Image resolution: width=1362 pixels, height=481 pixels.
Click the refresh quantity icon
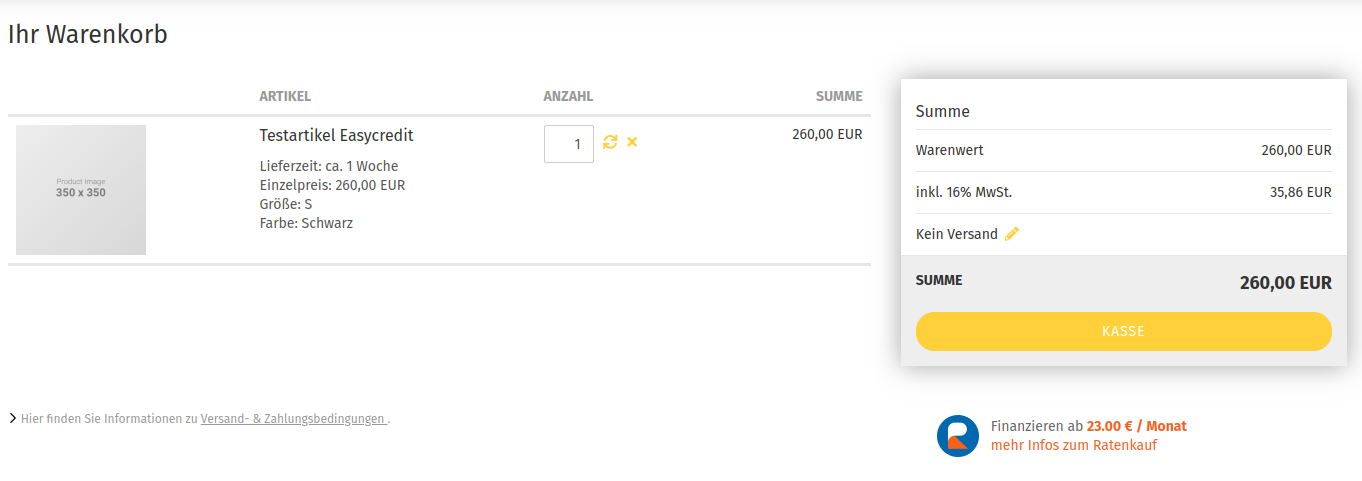(x=610, y=142)
